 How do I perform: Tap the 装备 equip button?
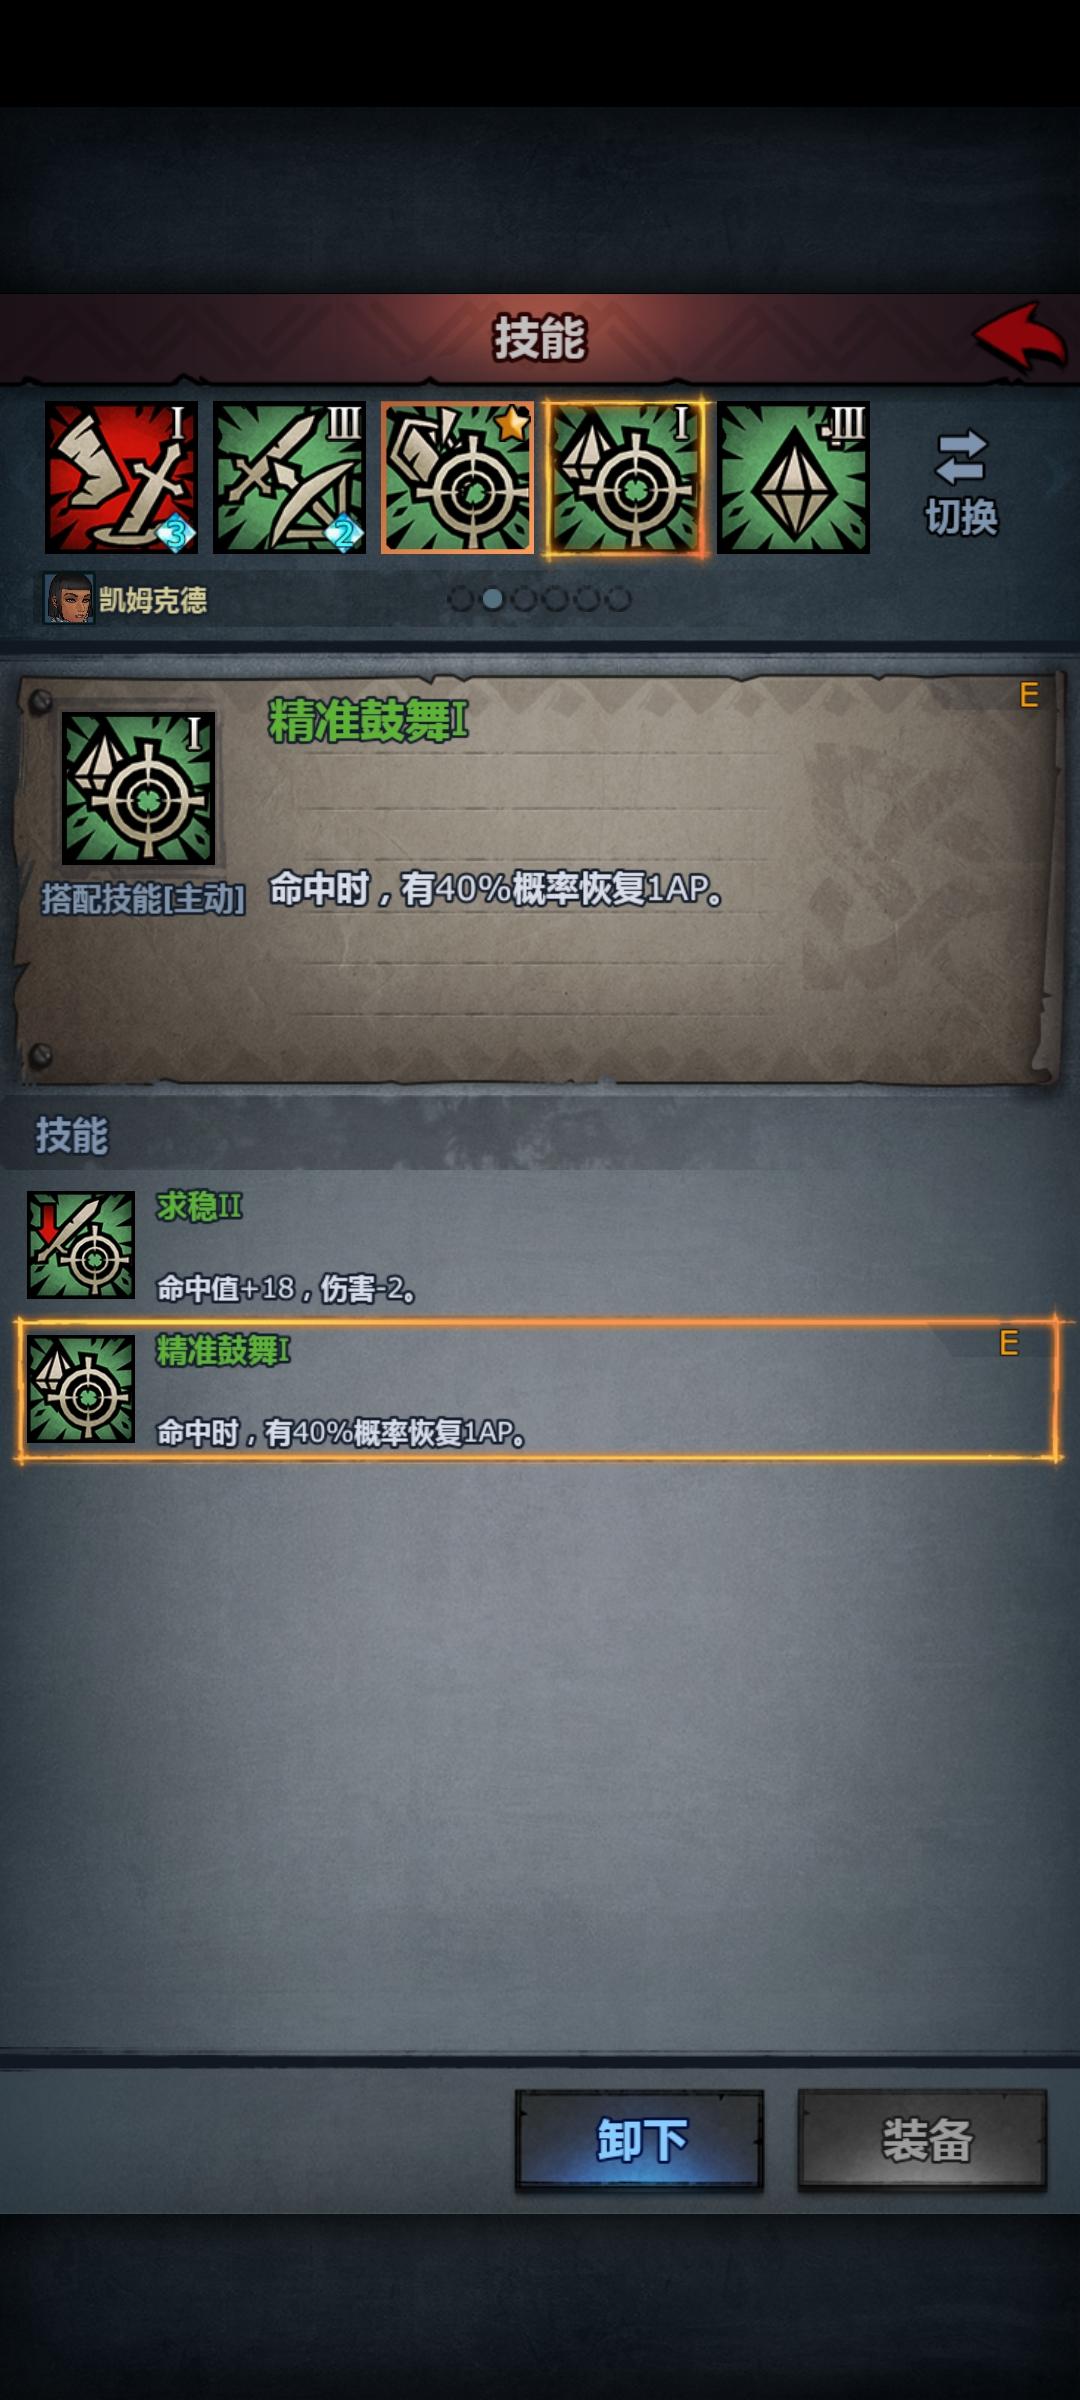(922, 2141)
